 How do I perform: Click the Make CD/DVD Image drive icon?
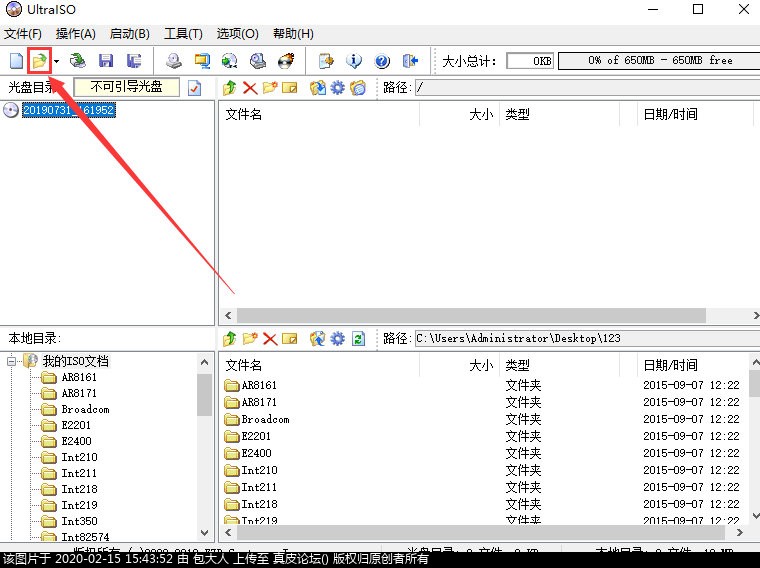[174, 61]
